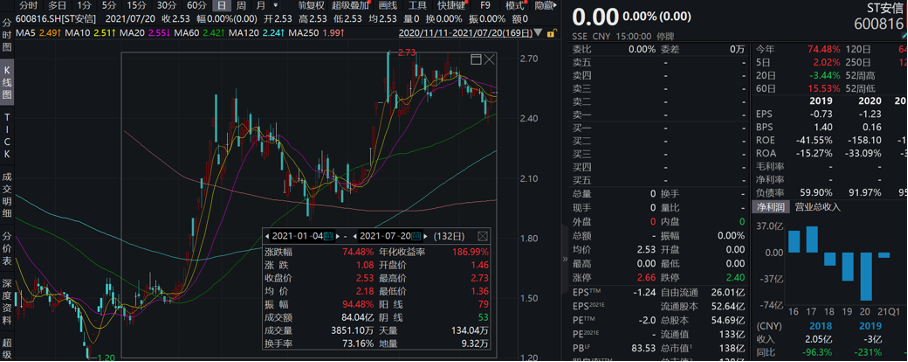Select the 周 weekly period tab

click(241, 6)
